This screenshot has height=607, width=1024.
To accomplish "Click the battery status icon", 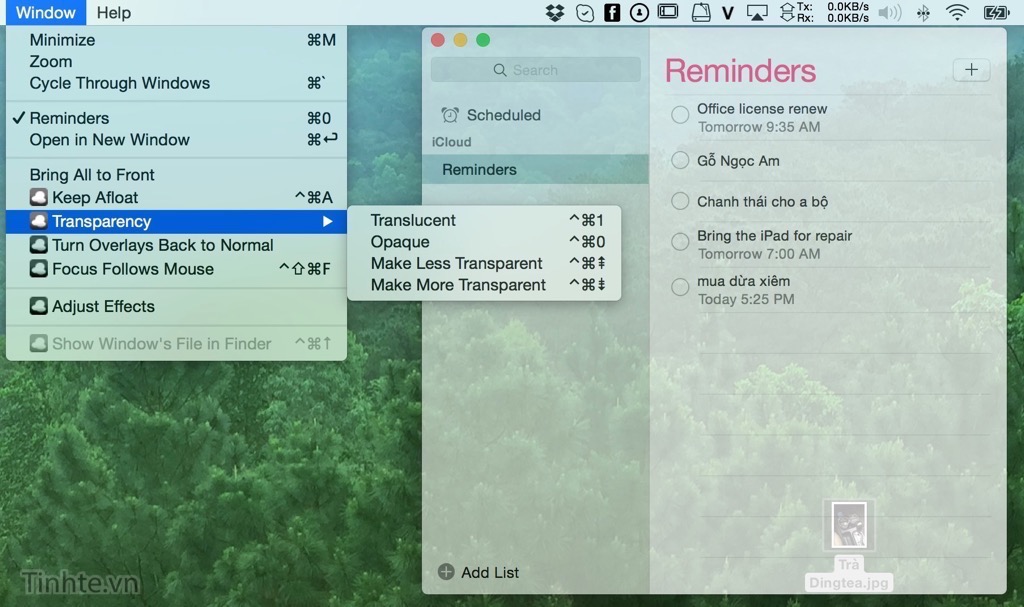I will click(996, 13).
